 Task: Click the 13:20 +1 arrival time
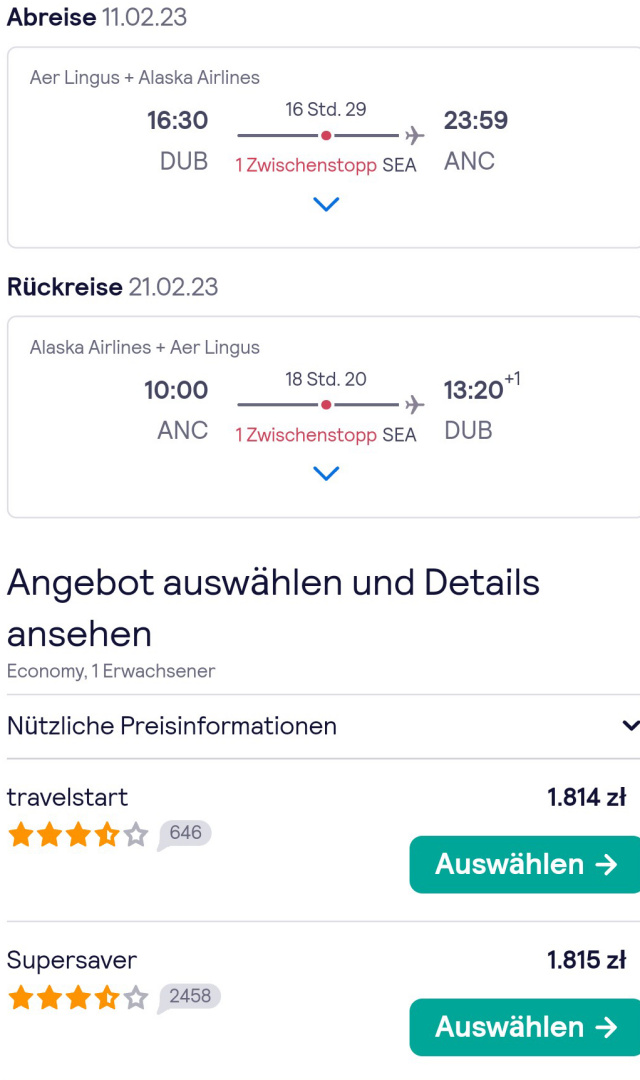point(482,387)
